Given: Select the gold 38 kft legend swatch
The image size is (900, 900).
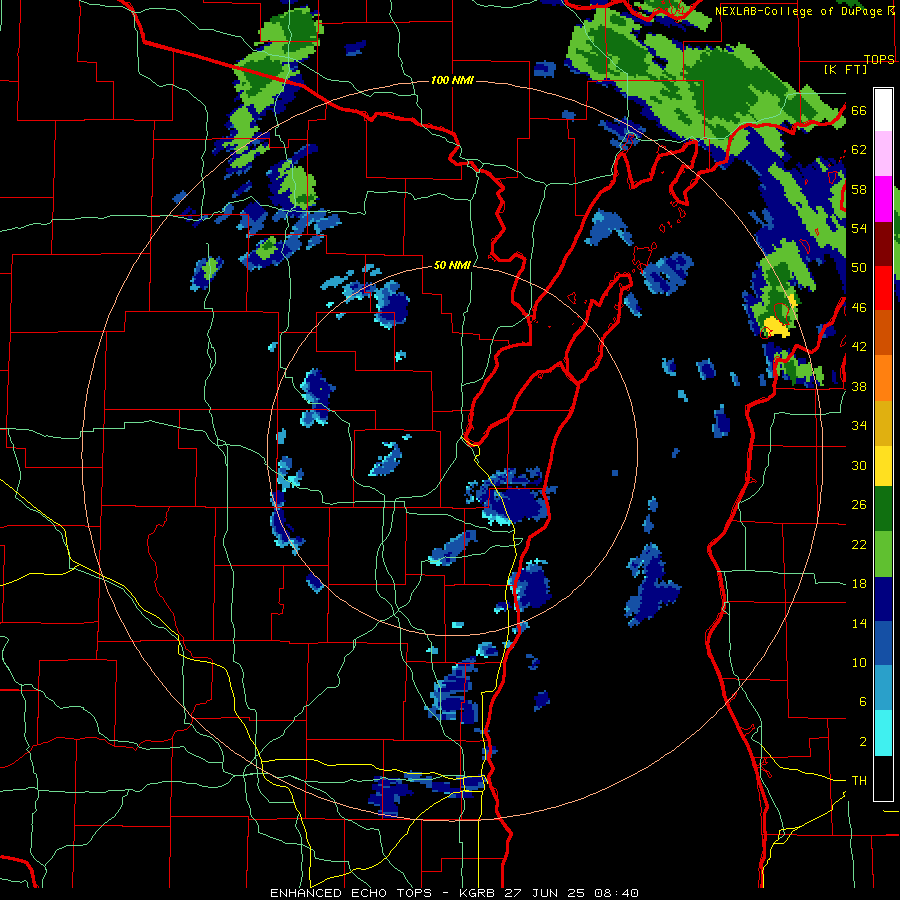Looking at the screenshot, I should 883,423.
